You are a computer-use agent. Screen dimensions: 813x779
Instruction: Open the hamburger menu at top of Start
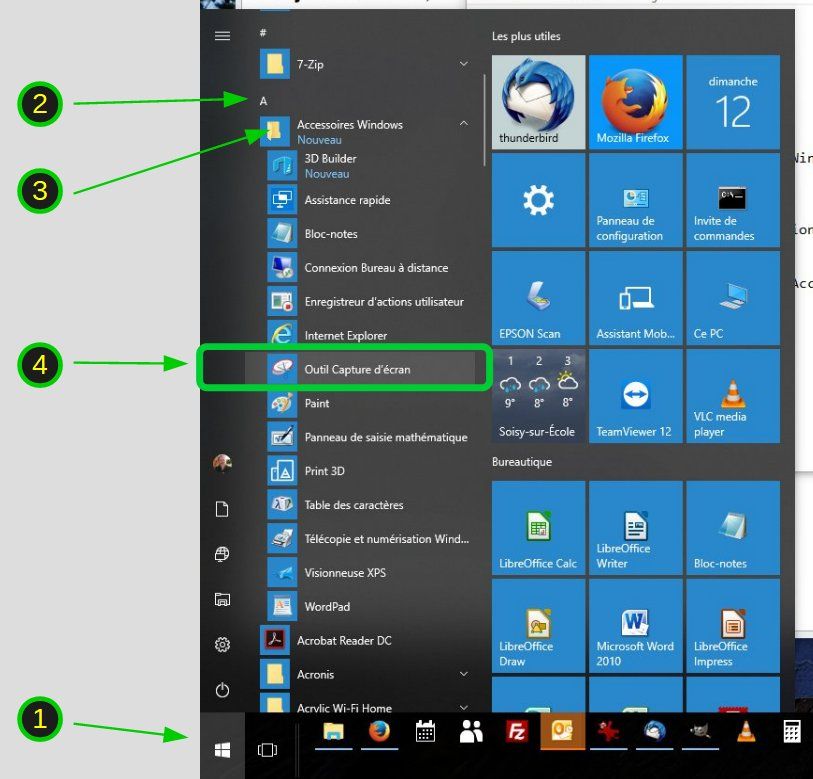(223, 36)
